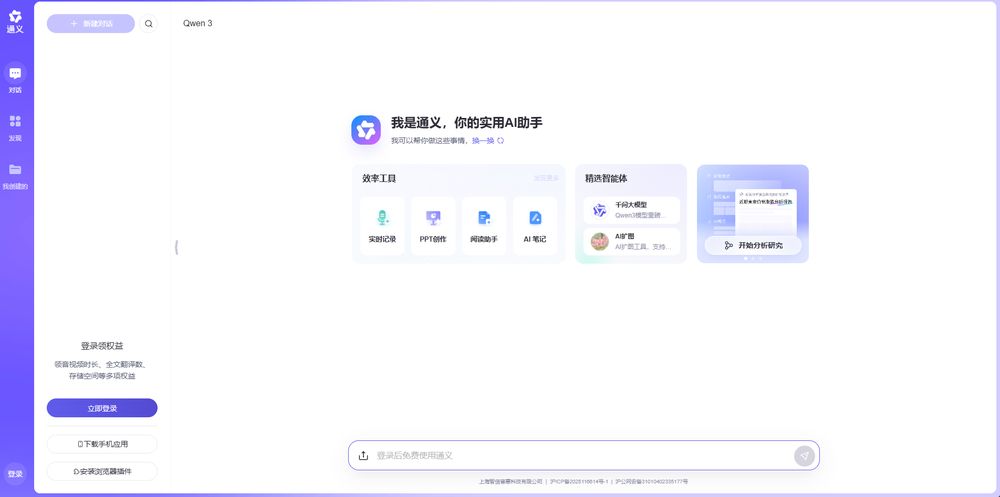This screenshot has width=1000, height=497.
Task: Select the AI扩图 agent
Action: [x=631, y=241]
